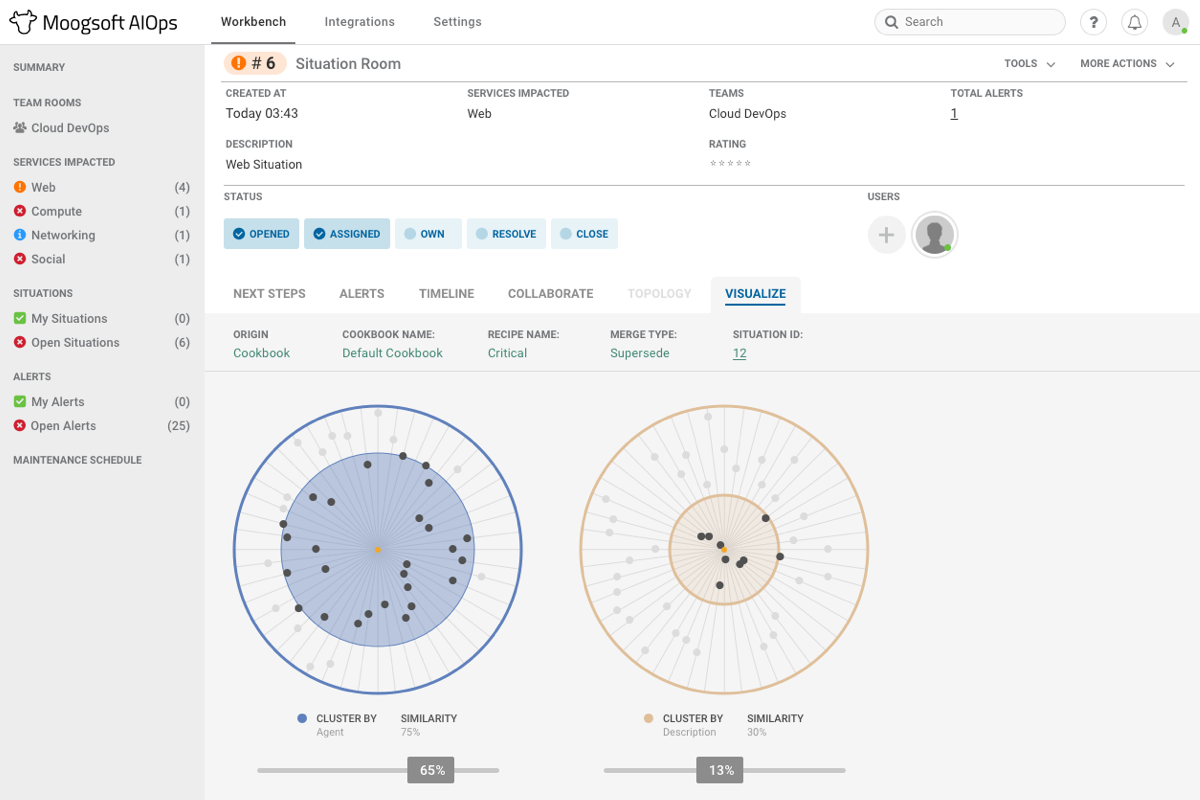Click the 13% similarity slider handle

pos(720,770)
